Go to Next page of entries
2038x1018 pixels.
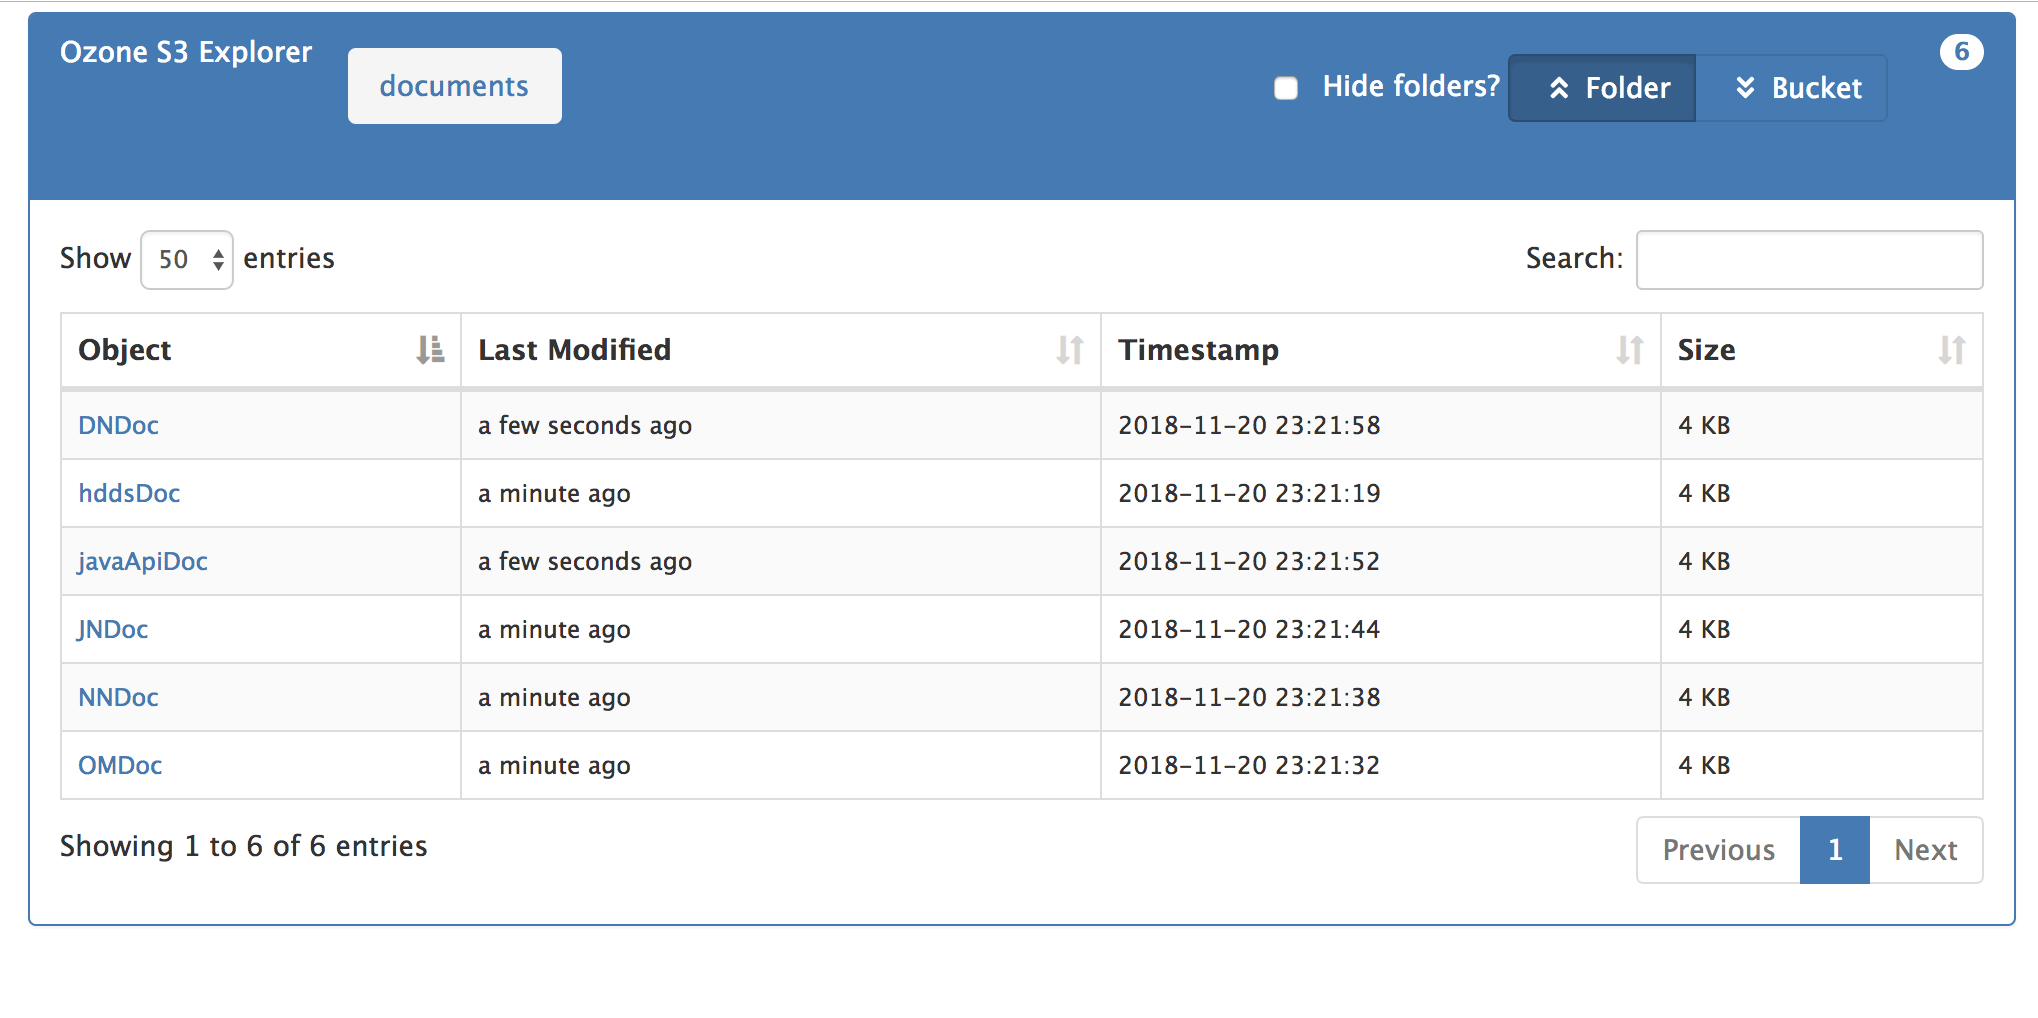[1925, 850]
